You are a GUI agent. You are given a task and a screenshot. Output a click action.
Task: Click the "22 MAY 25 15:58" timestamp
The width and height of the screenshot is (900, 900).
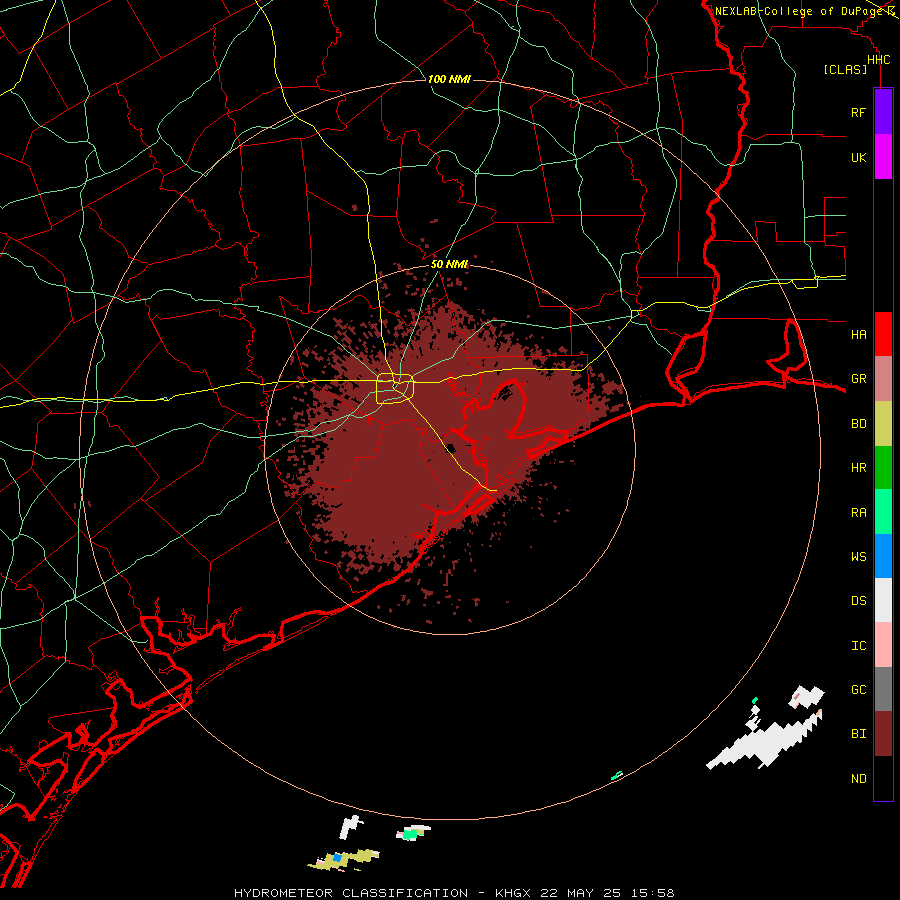coord(607,893)
